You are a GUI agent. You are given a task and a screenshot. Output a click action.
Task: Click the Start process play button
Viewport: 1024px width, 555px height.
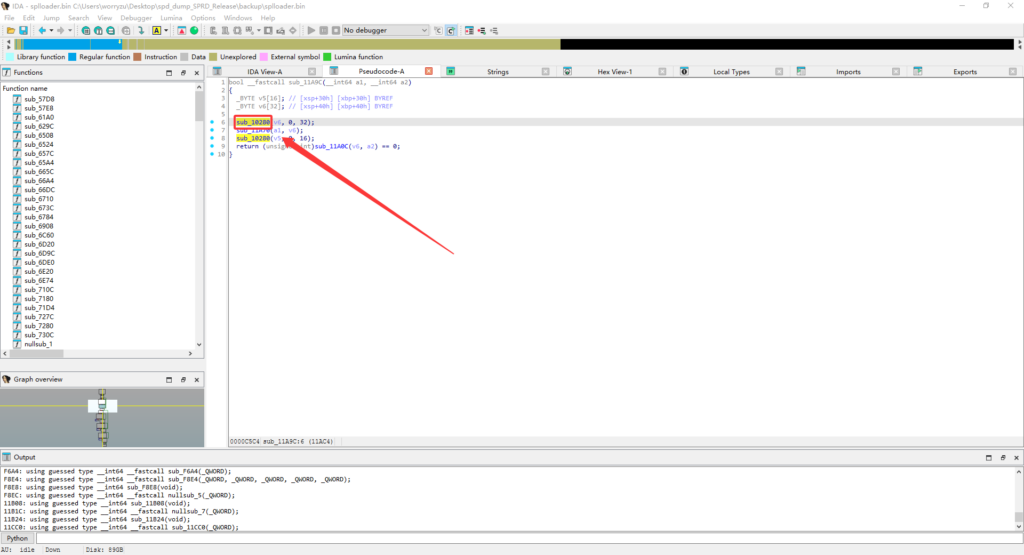(x=311, y=31)
